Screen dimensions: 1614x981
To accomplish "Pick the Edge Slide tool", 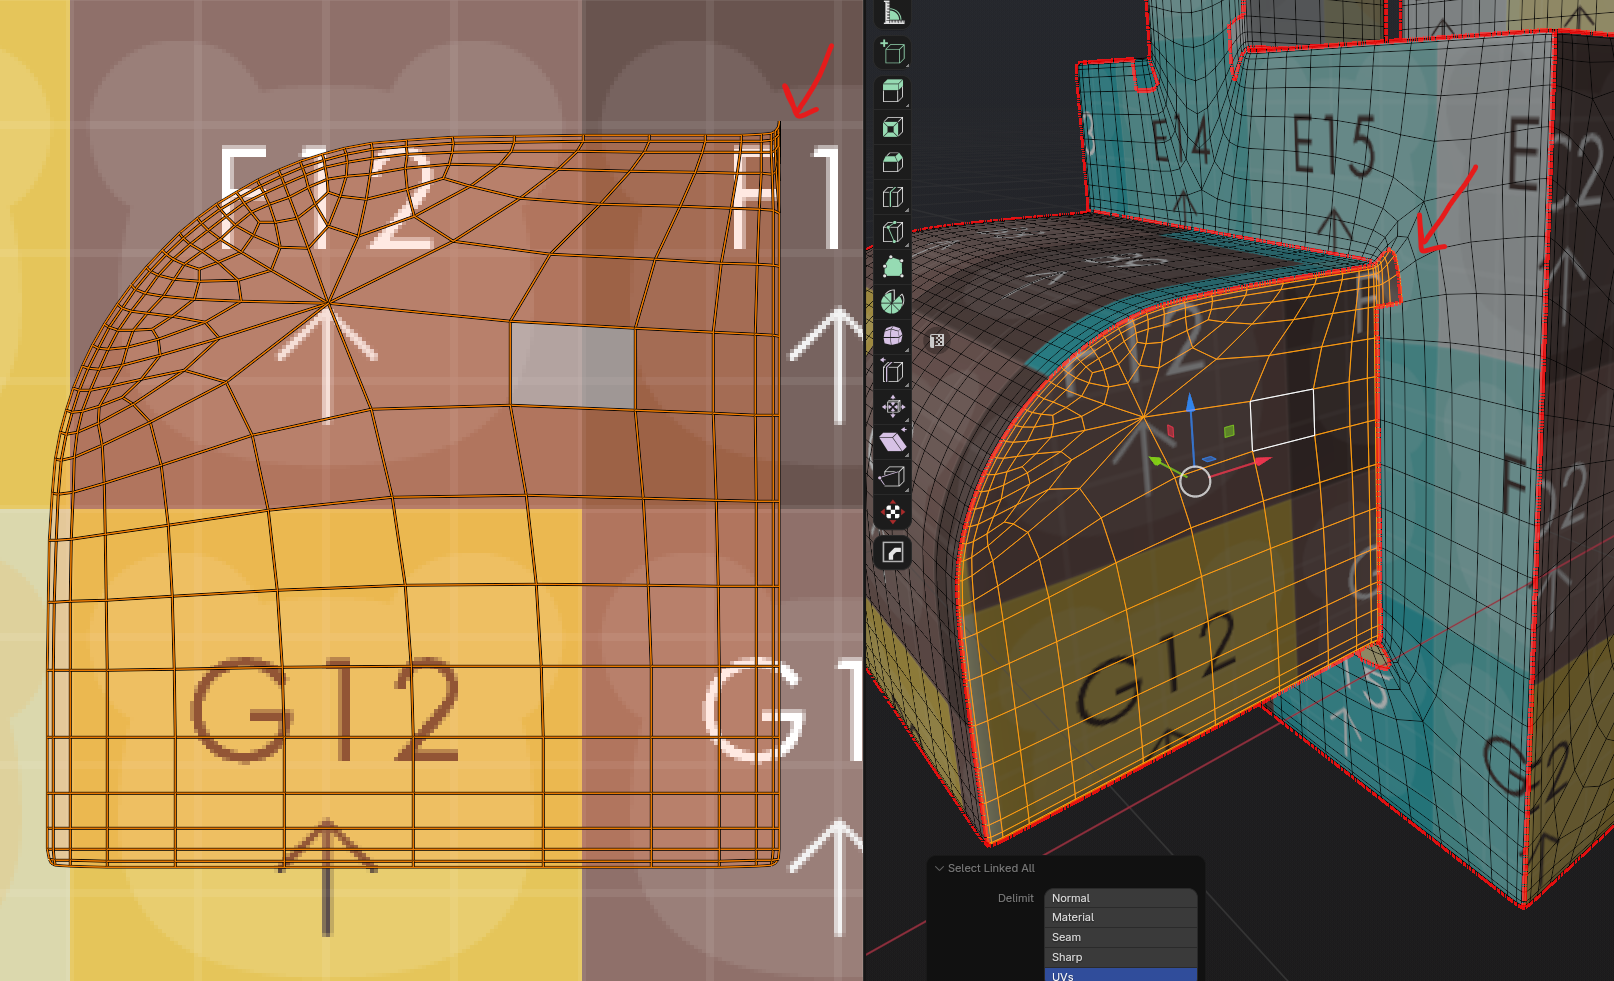I will [893, 372].
